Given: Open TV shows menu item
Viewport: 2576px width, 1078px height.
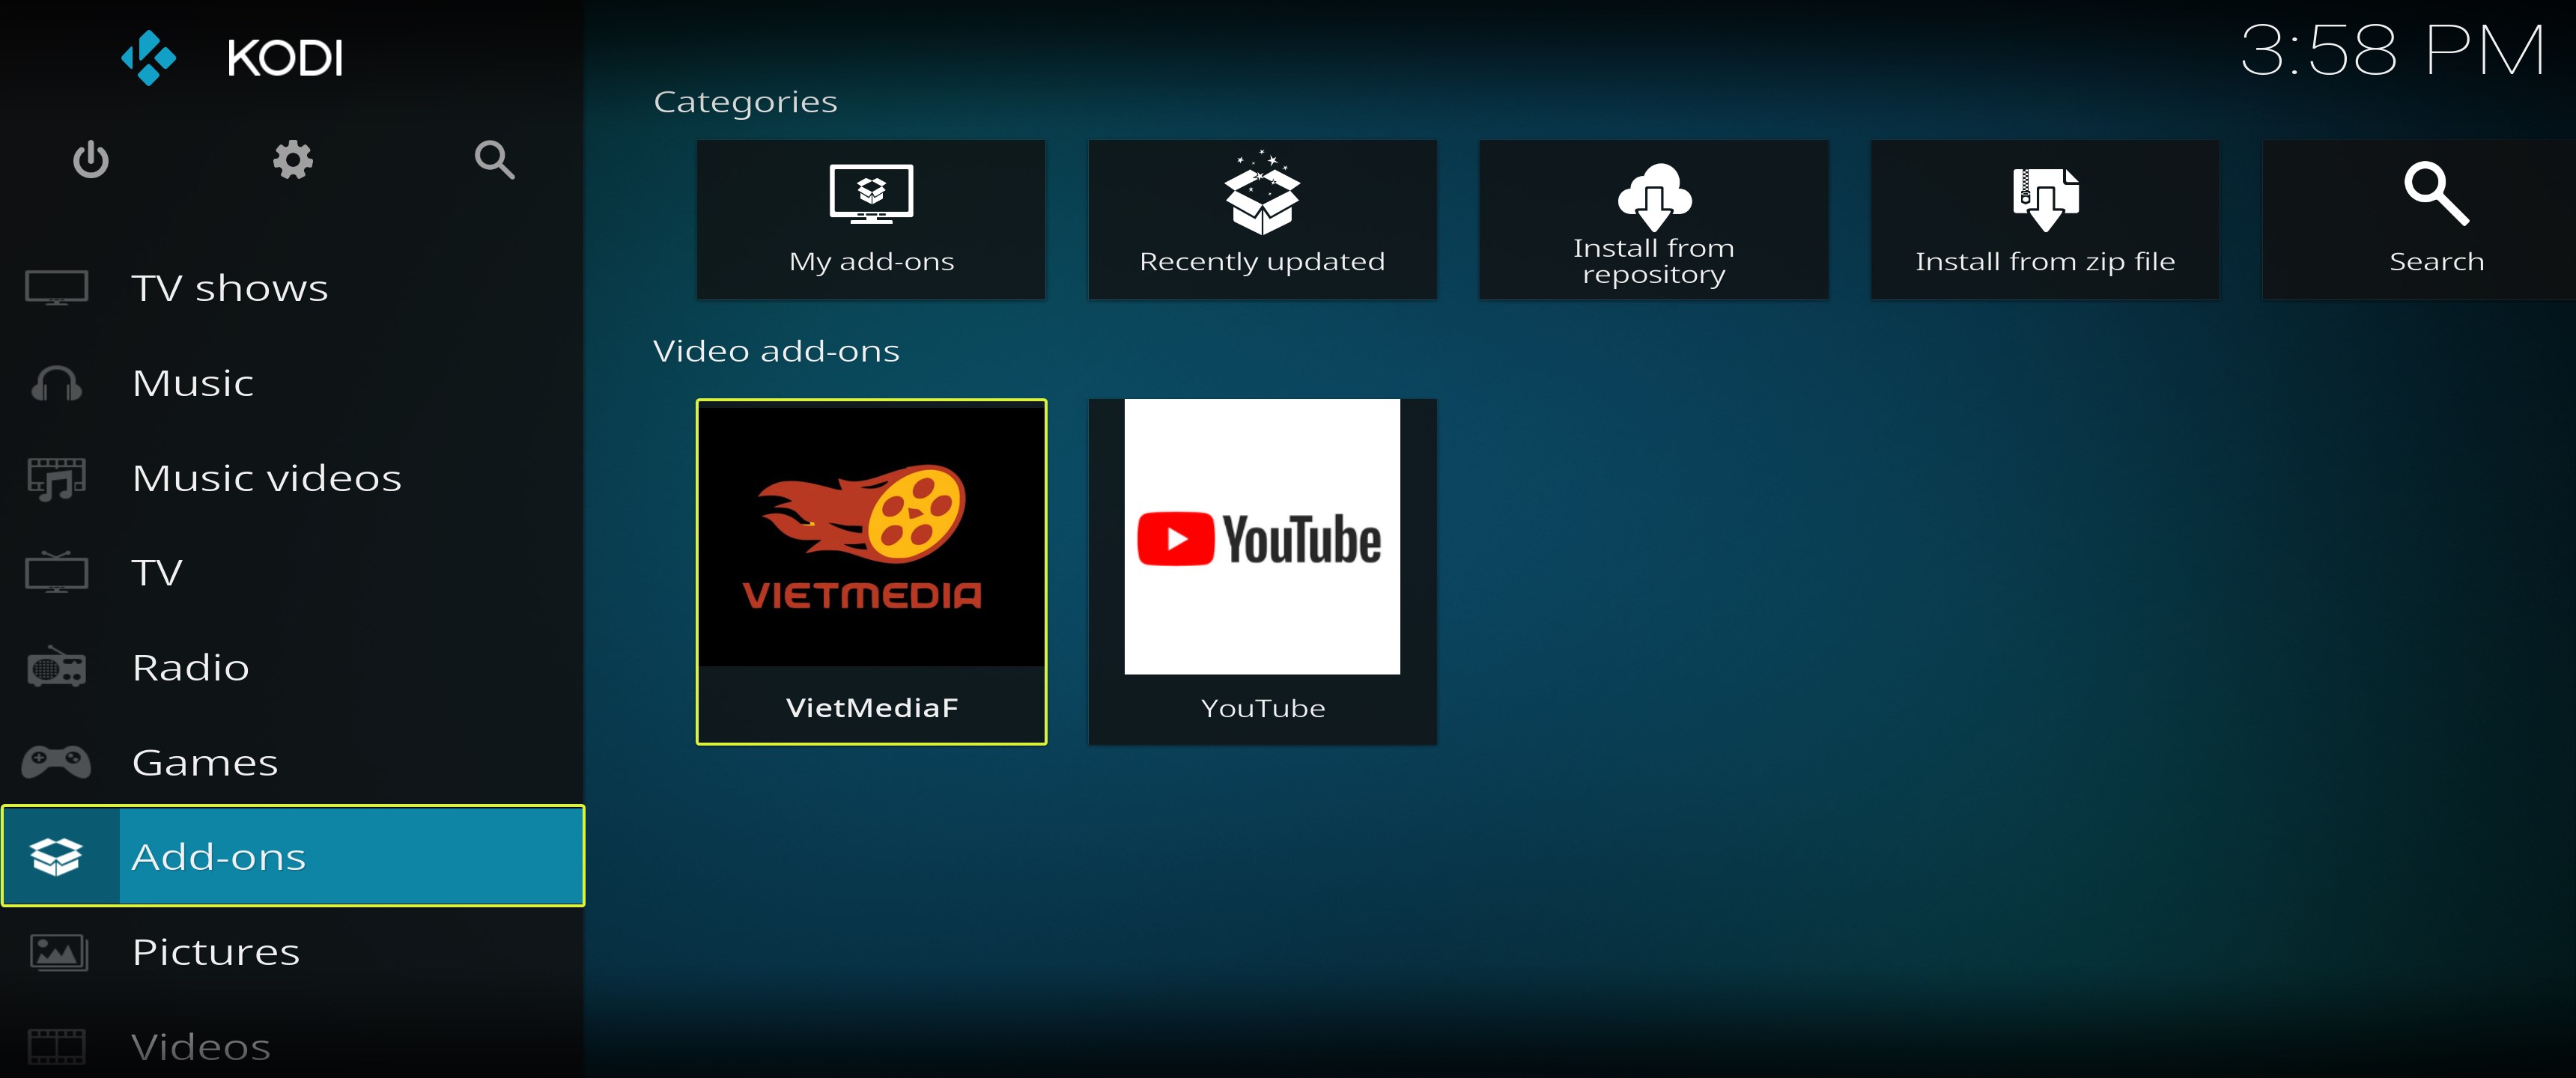Looking at the screenshot, I should coord(292,288).
